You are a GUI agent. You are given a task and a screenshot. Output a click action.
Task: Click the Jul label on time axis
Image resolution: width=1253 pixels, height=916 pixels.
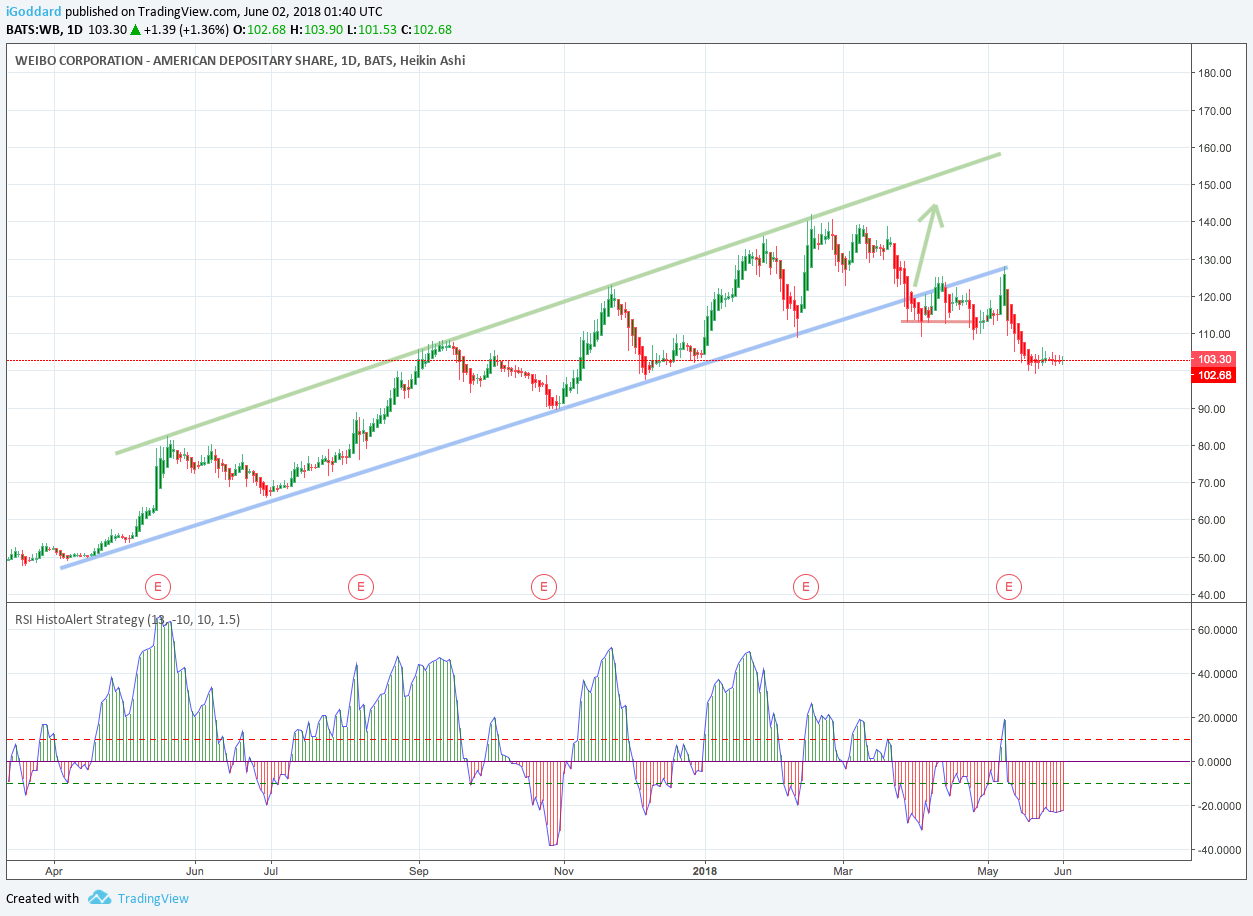coord(271,870)
